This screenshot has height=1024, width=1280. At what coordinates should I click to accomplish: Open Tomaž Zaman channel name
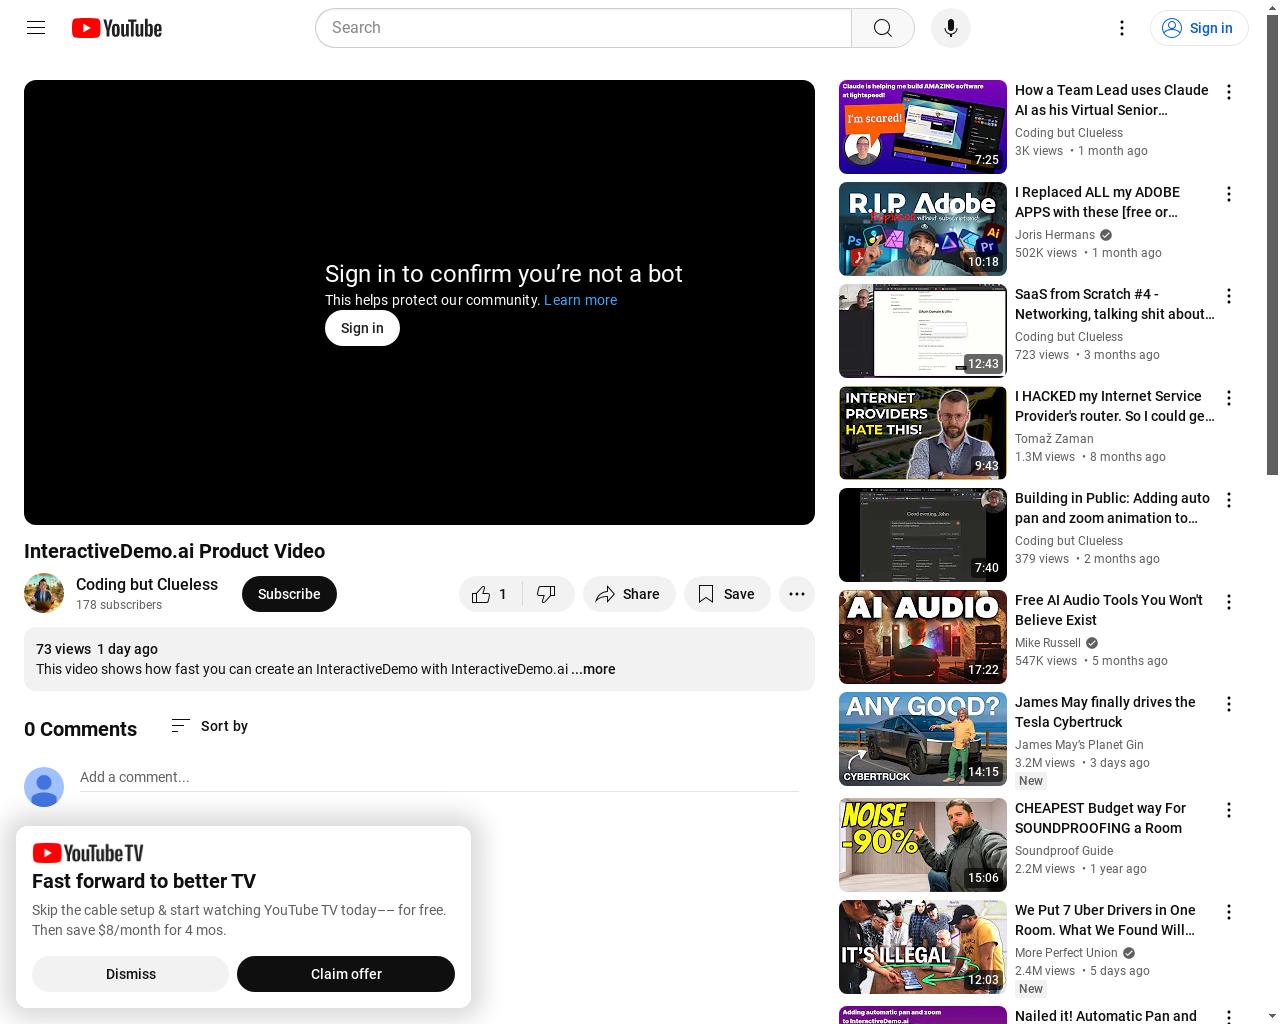tap(1054, 439)
